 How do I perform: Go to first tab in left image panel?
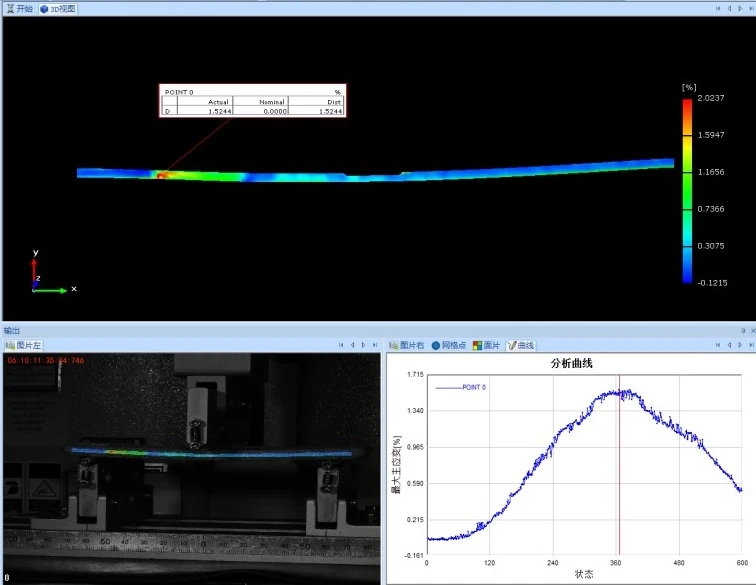tap(341, 345)
